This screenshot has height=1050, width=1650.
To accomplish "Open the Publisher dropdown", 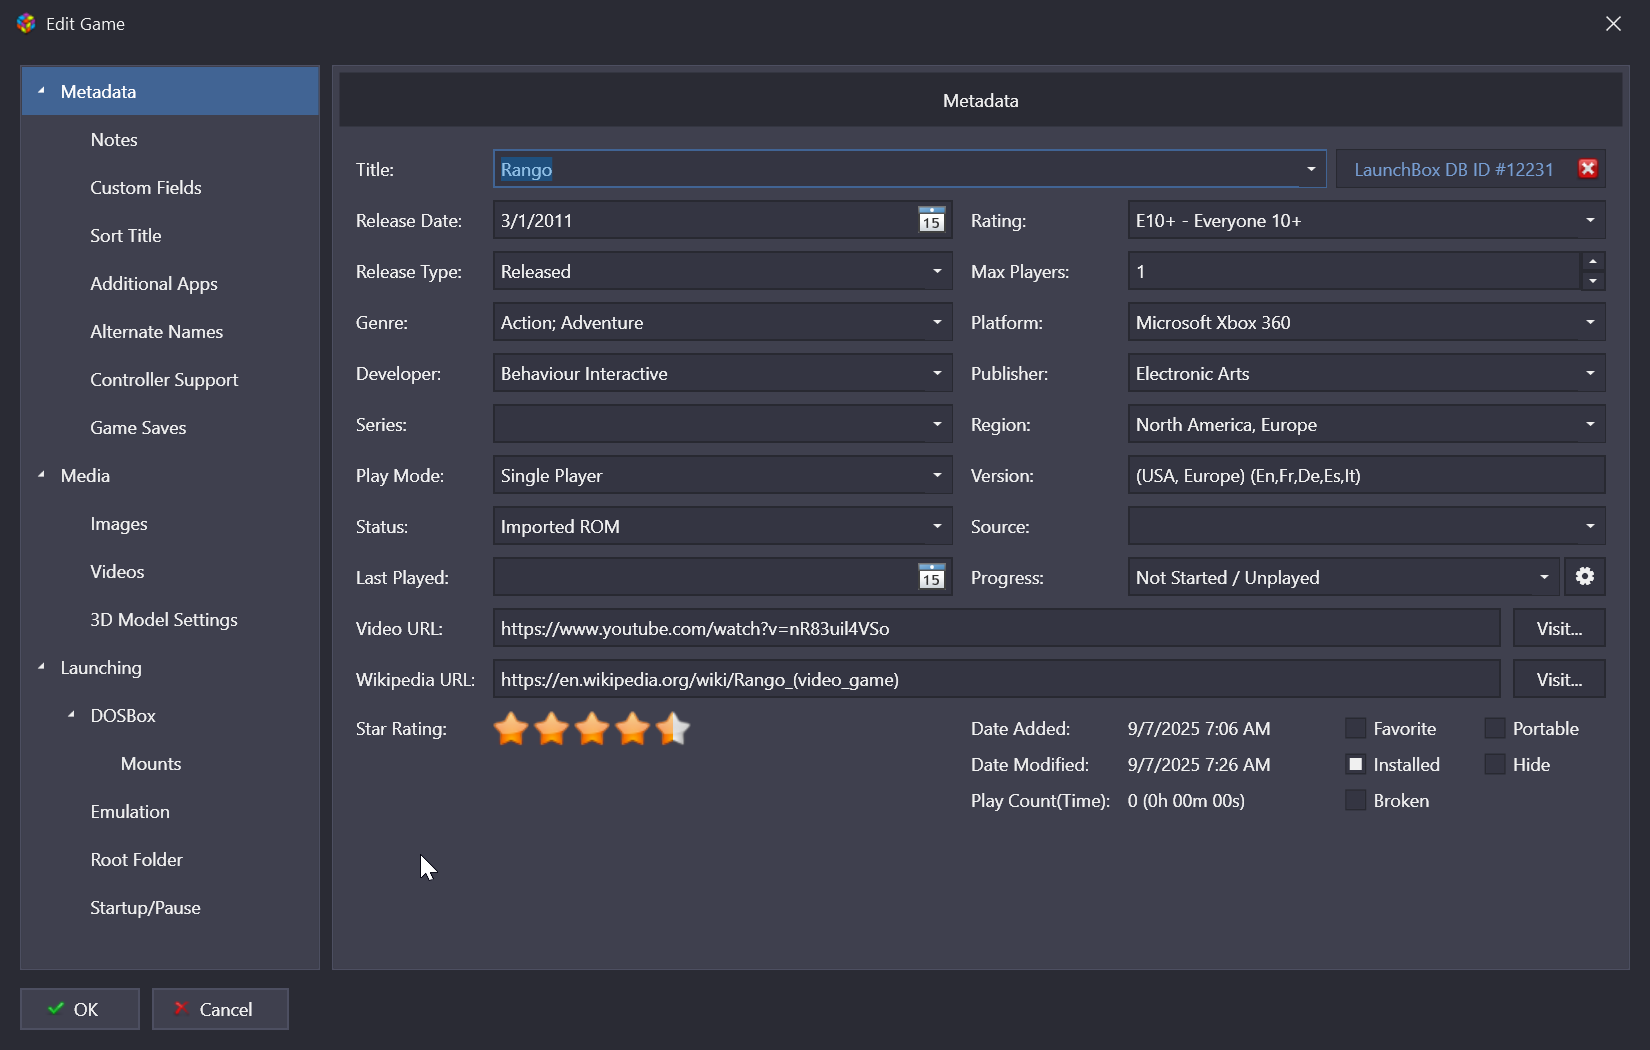I will tap(1590, 373).
